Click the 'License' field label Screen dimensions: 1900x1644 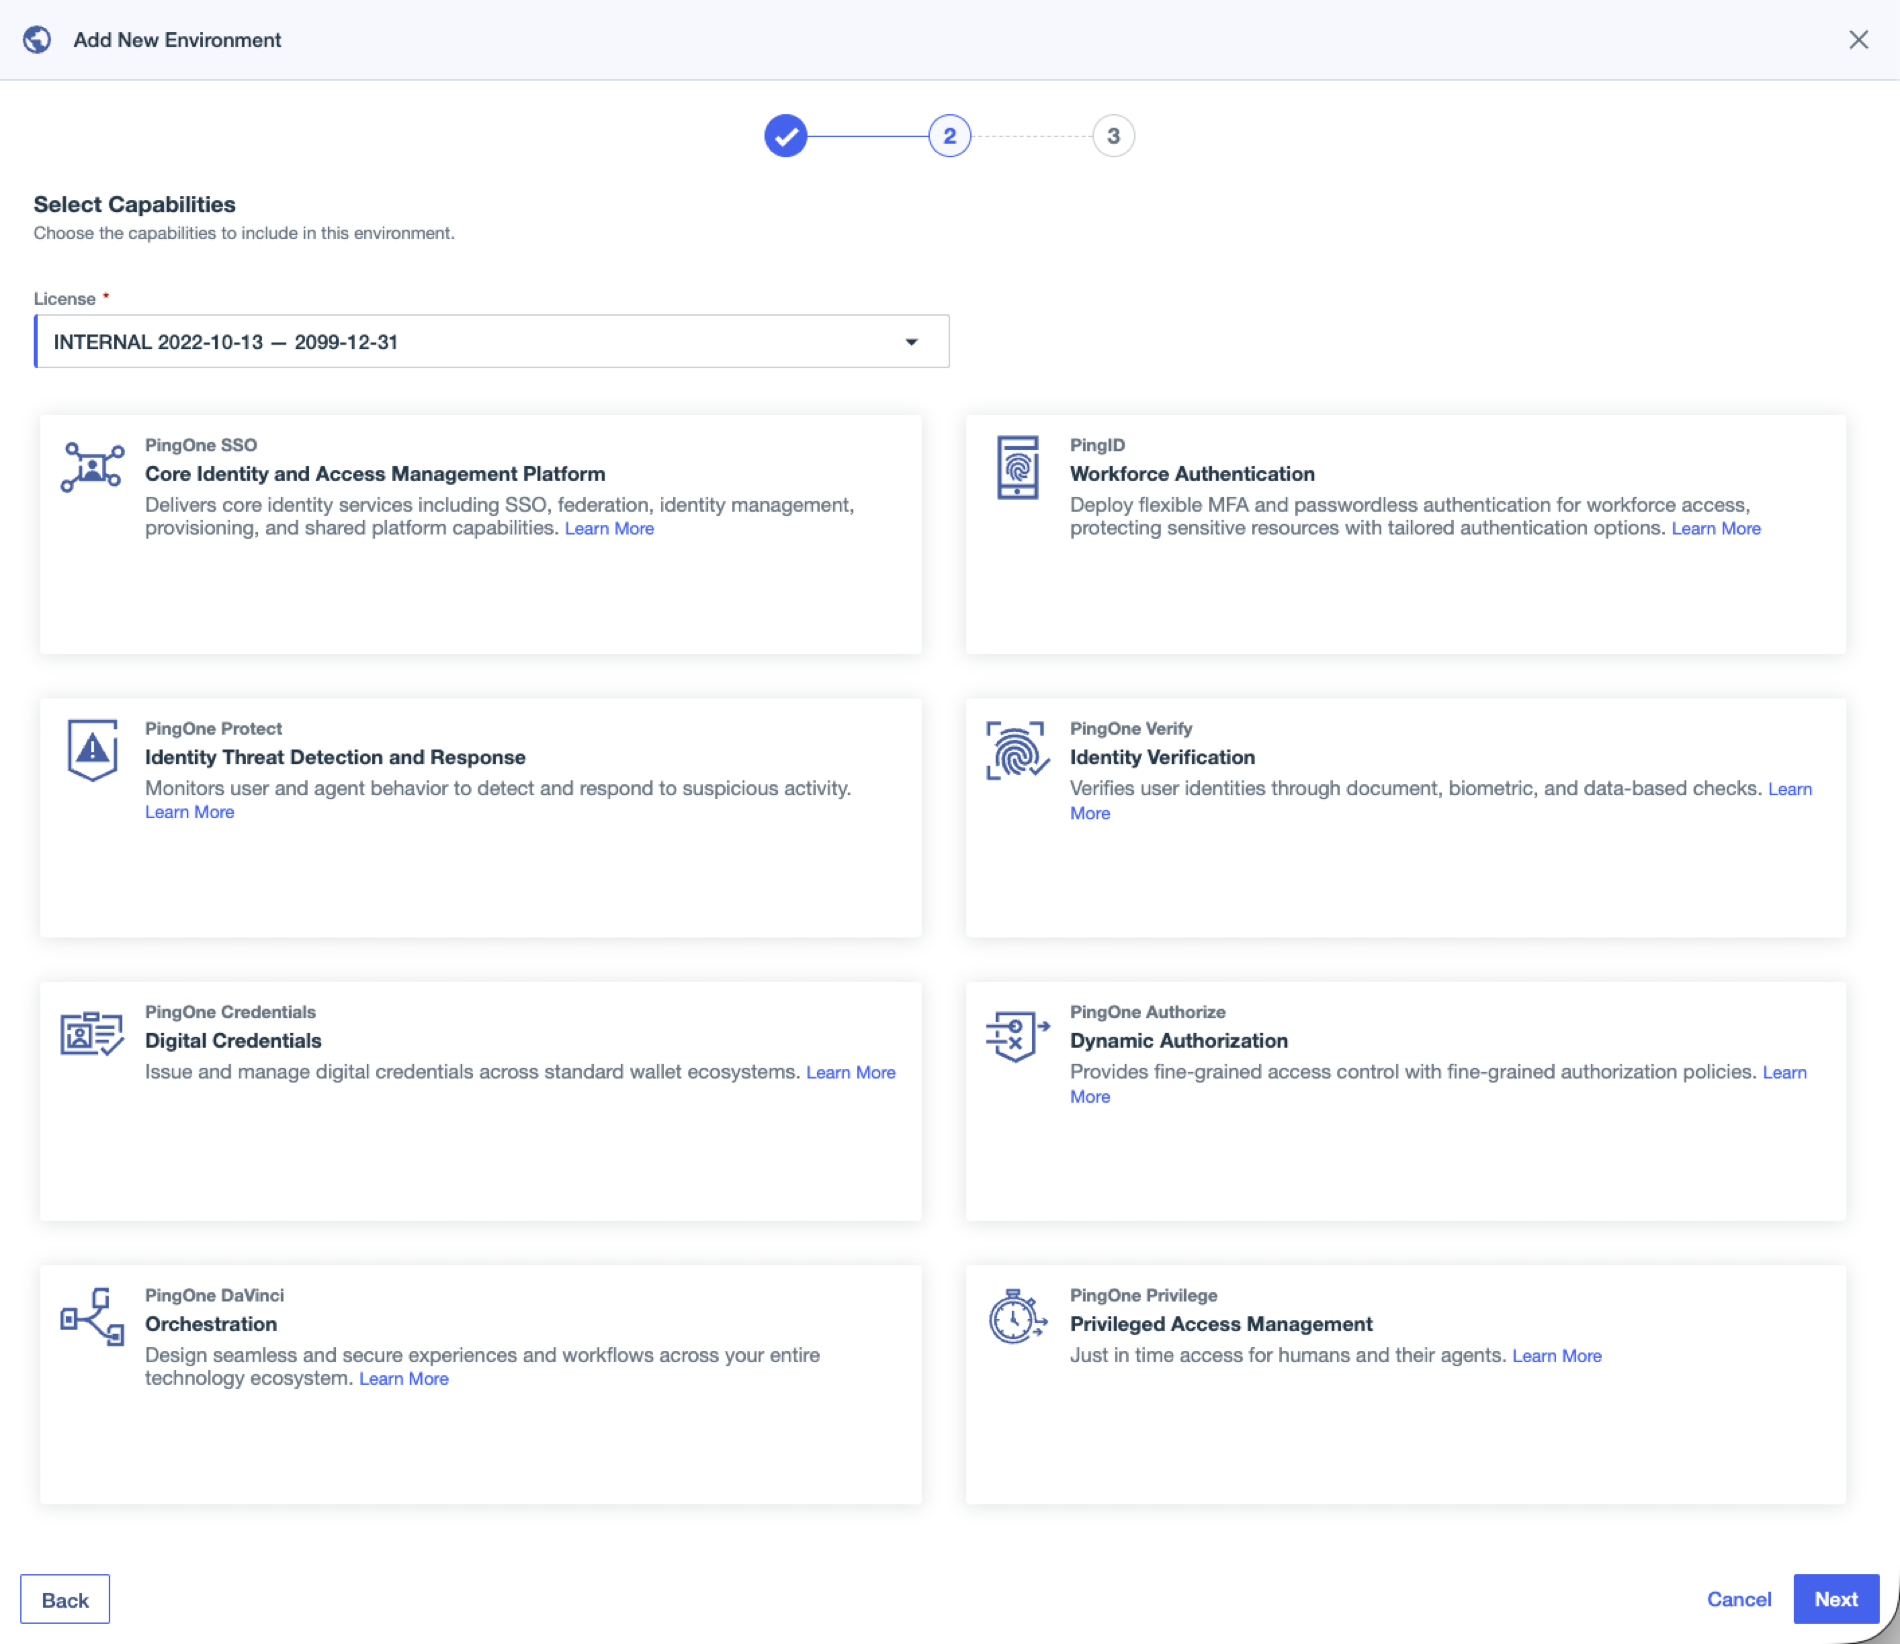(x=64, y=299)
